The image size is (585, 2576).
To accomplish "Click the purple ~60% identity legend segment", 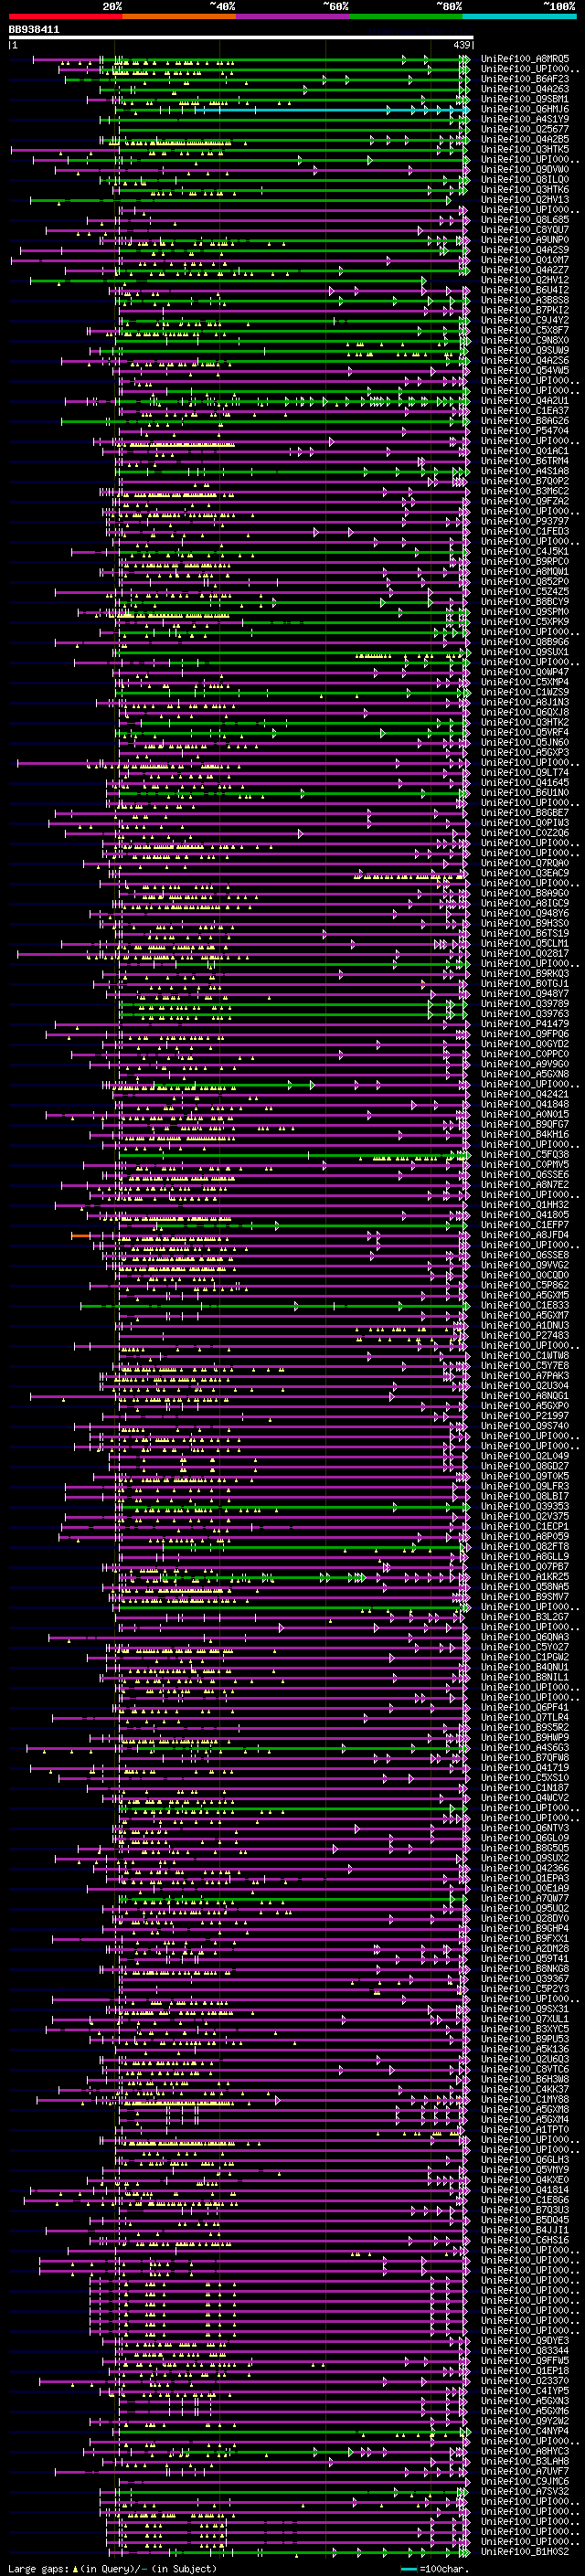I will click(293, 16).
